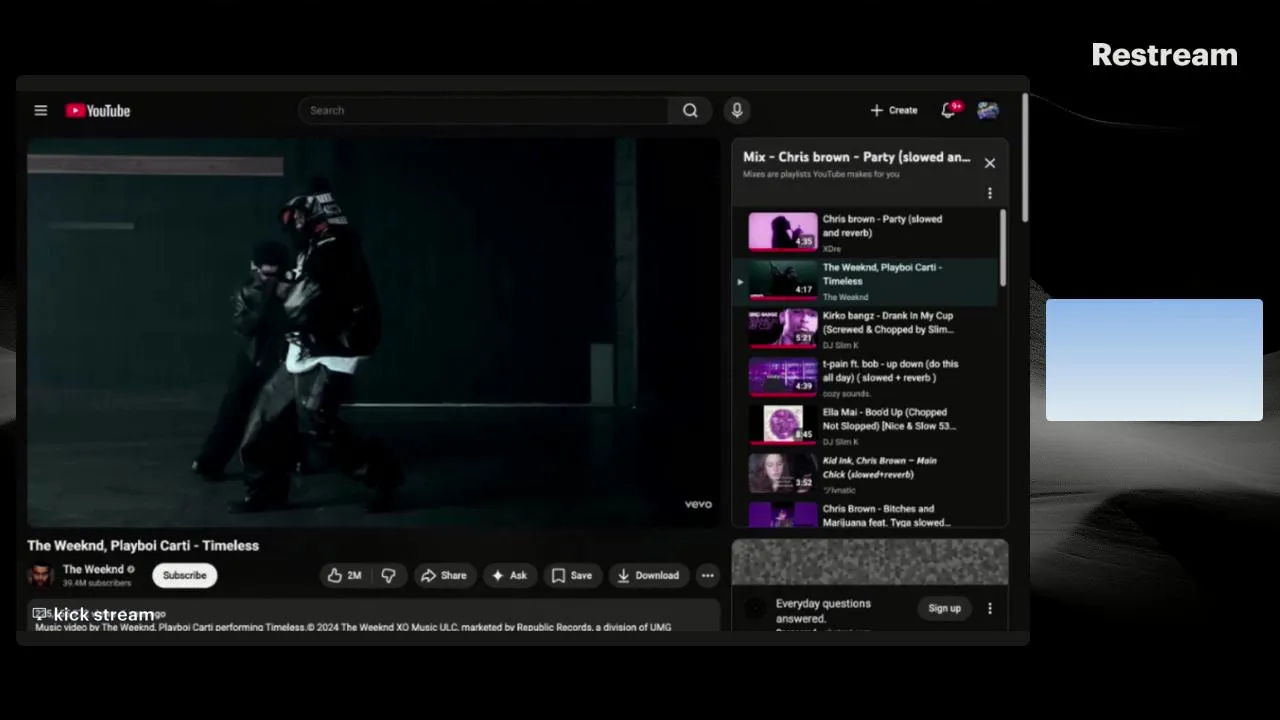
Task: Subscribe to The Weeknd channel
Action: [x=185, y=575]
